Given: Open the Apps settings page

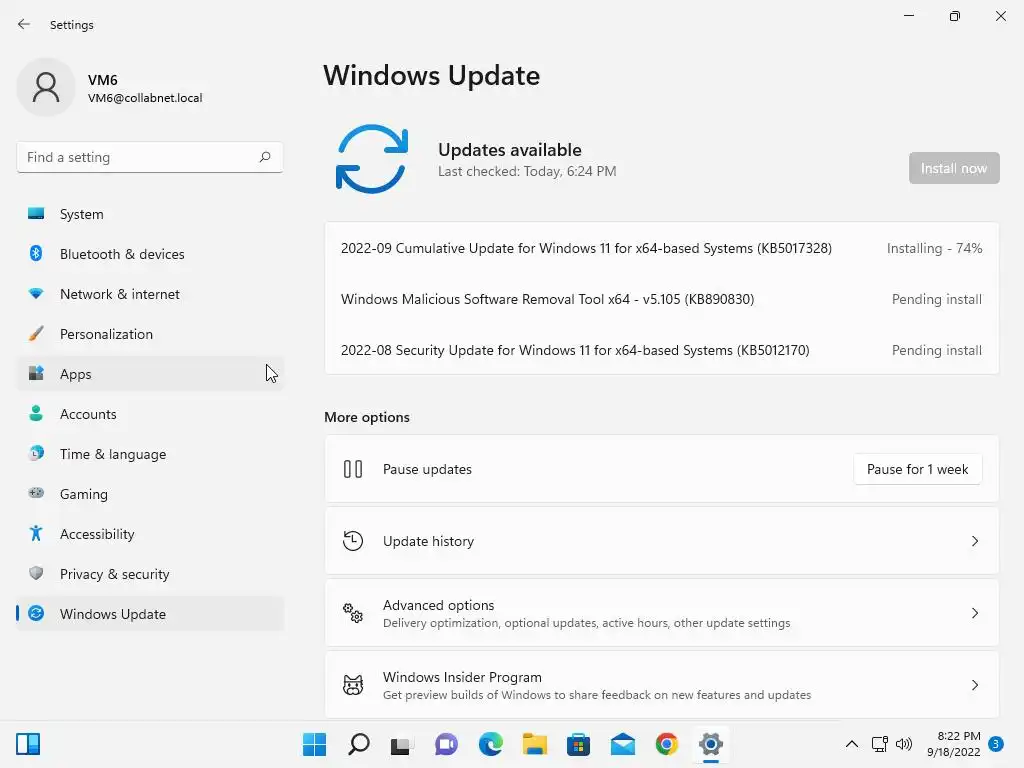Looking at the screenshot, I should point(150,374).
